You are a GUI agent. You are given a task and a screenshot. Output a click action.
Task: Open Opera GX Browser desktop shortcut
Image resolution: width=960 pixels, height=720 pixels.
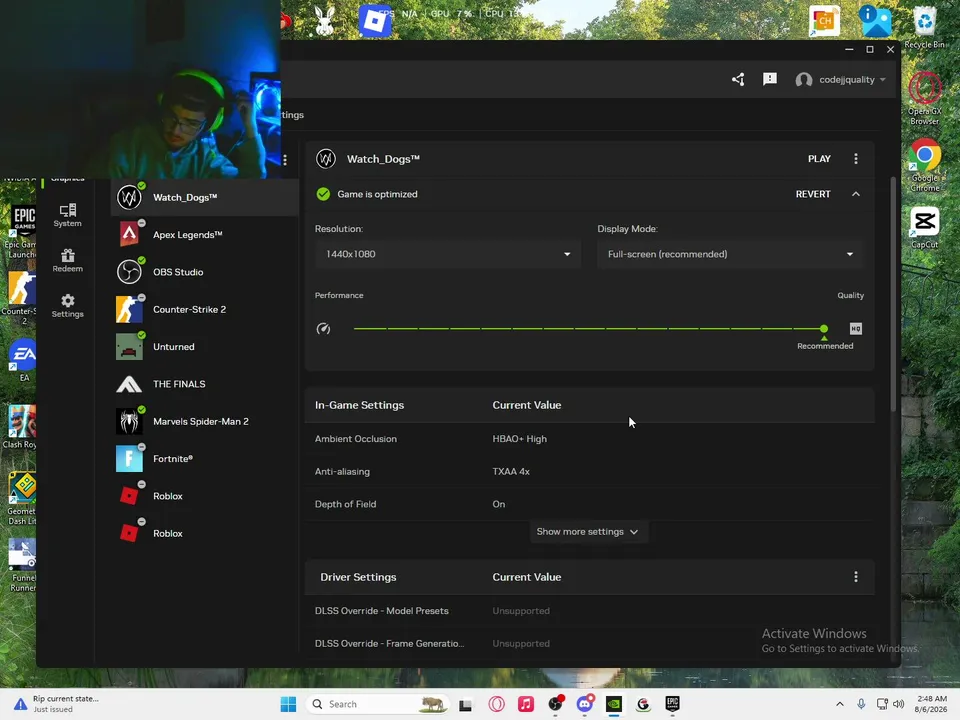coord(924,98)
